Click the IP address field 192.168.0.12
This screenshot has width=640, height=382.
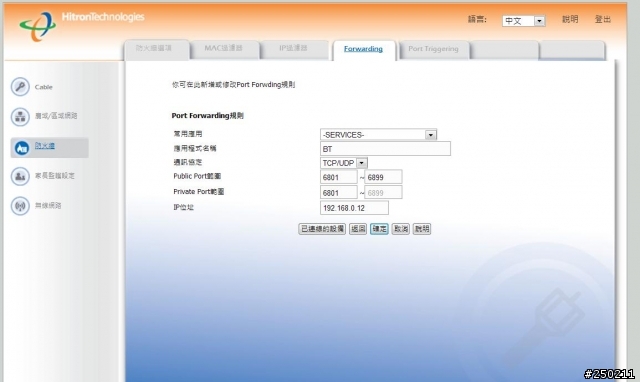pyautogui.click(x=354, y=208)
